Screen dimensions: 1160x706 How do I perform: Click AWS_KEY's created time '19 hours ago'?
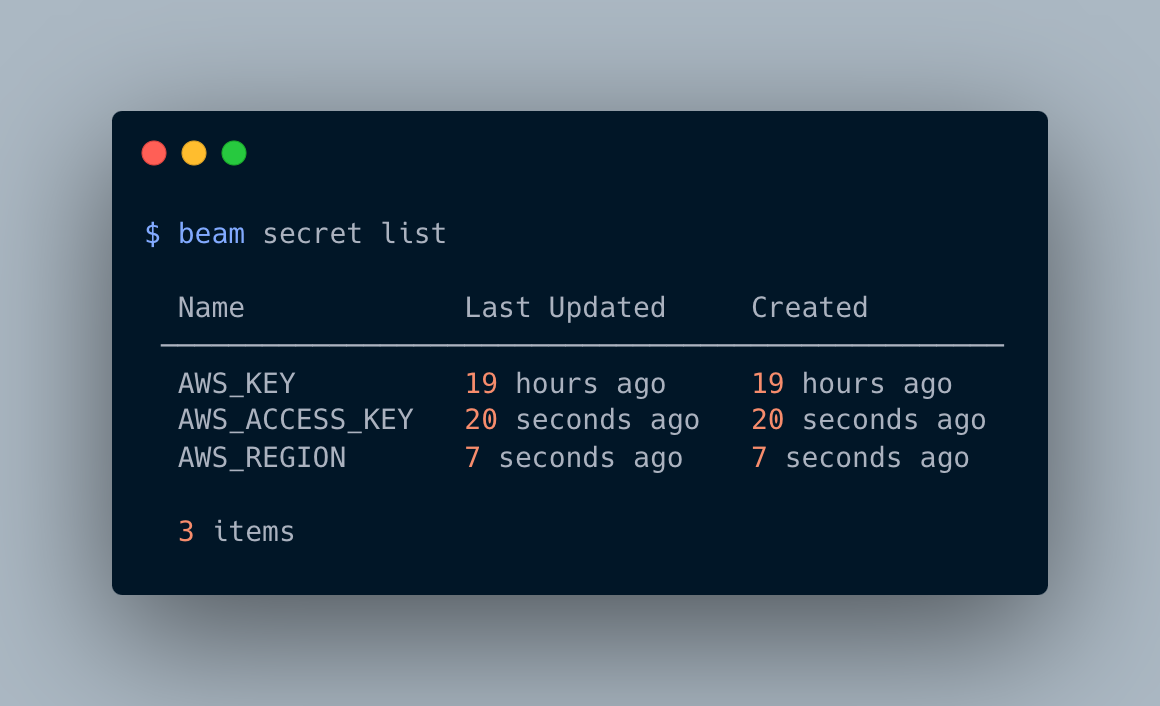coord(852,384)
